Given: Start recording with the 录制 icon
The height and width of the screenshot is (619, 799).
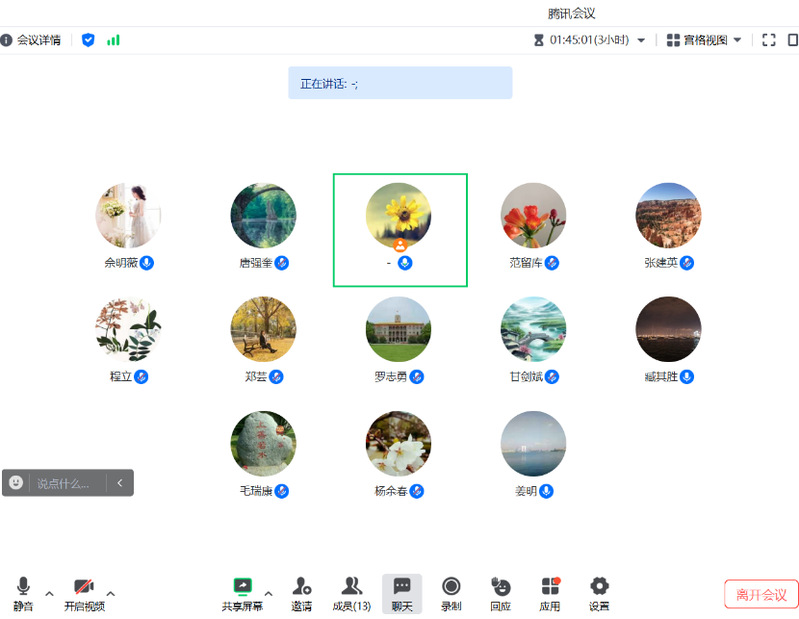Looking at the screenshot, I should tap(451, 588).
